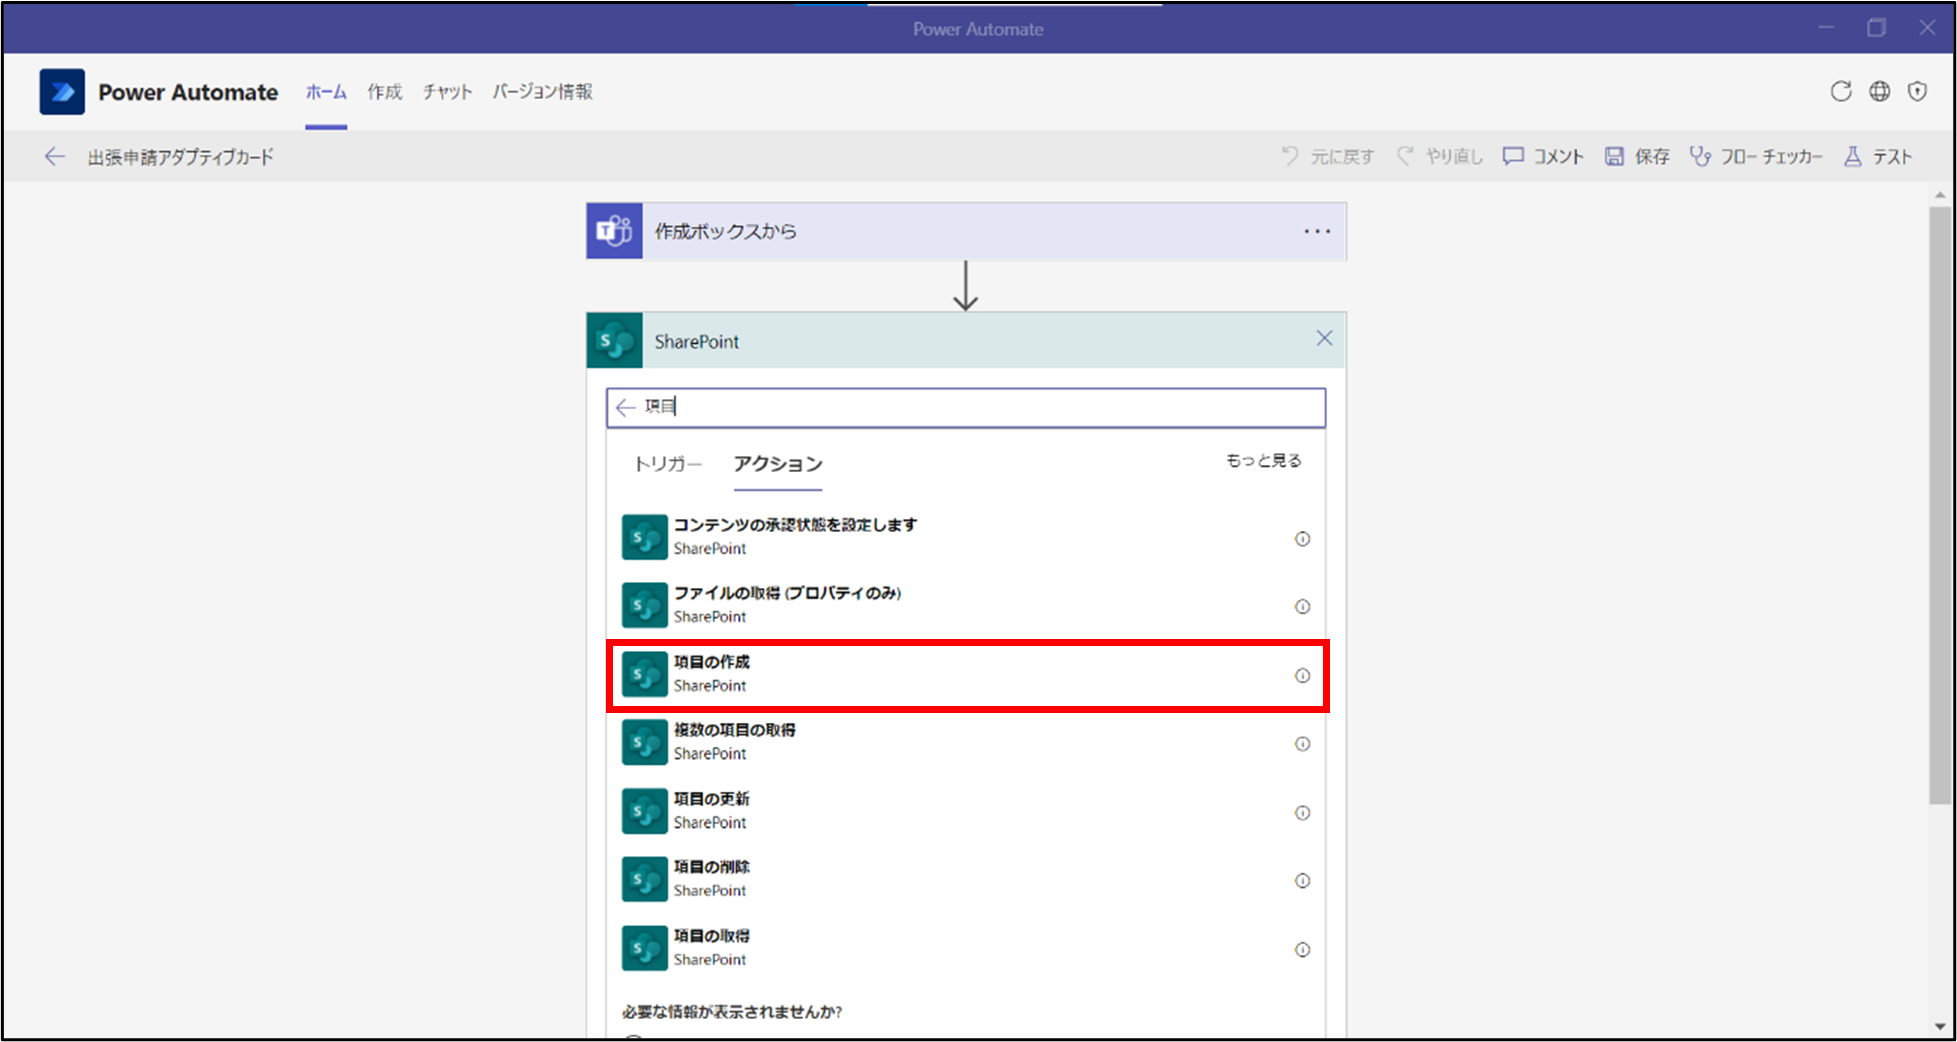Switch to トリガー tab
The height and width of the screenshot is (1042, 1957).
668,463
